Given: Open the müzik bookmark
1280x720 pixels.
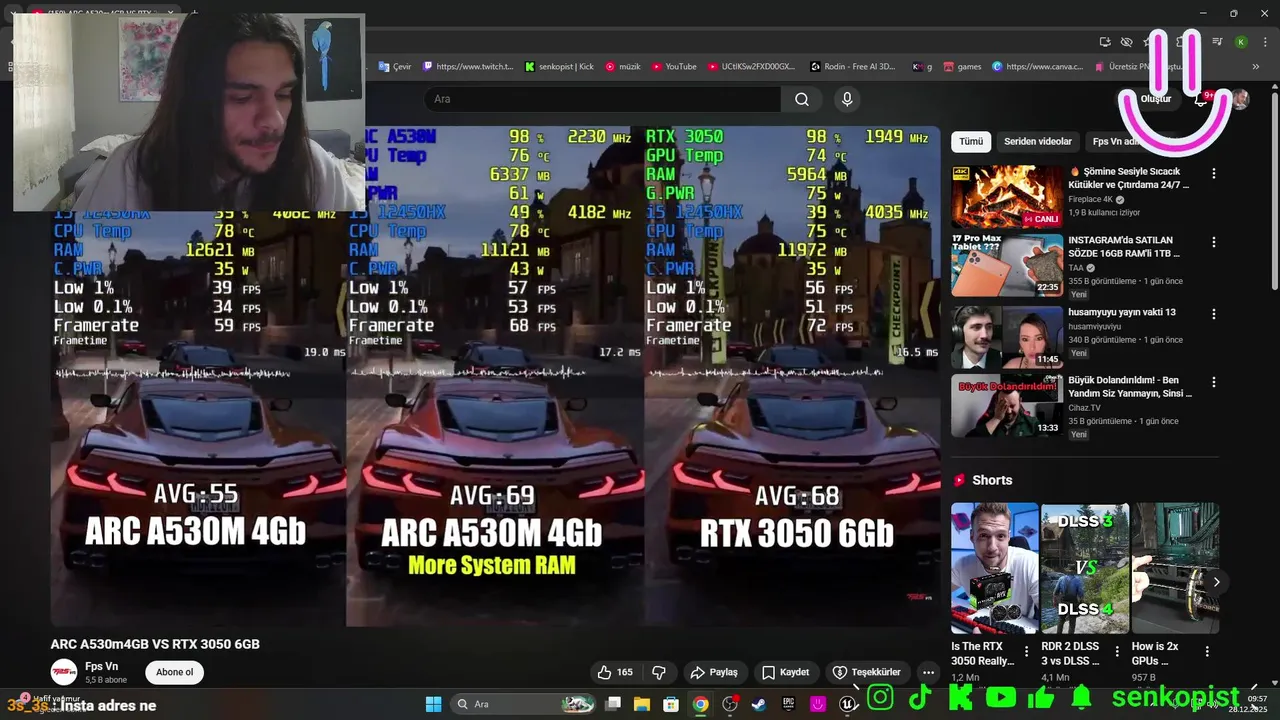Looking at the screenshot, I should [623, 67].
